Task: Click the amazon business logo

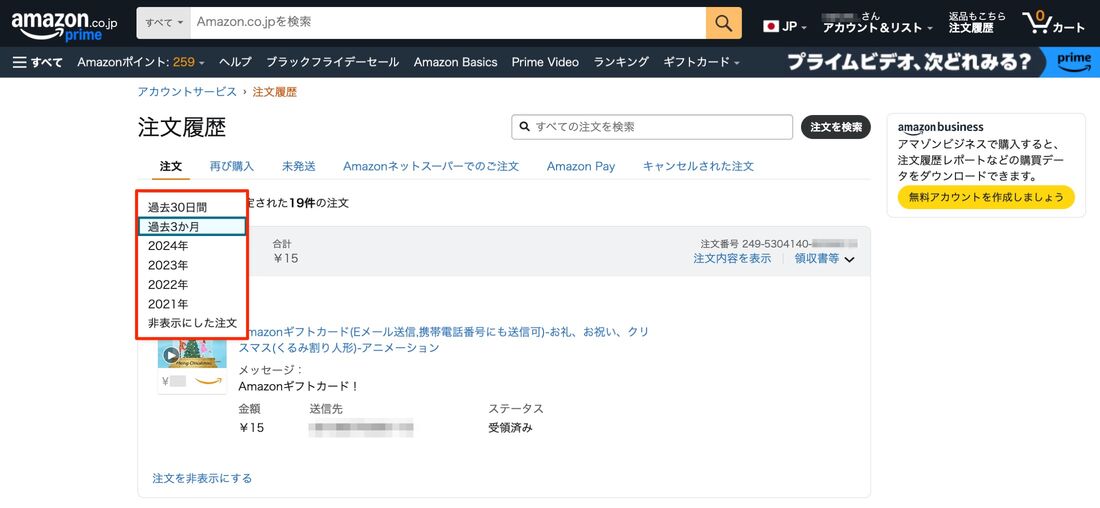Action: point(940,128)
